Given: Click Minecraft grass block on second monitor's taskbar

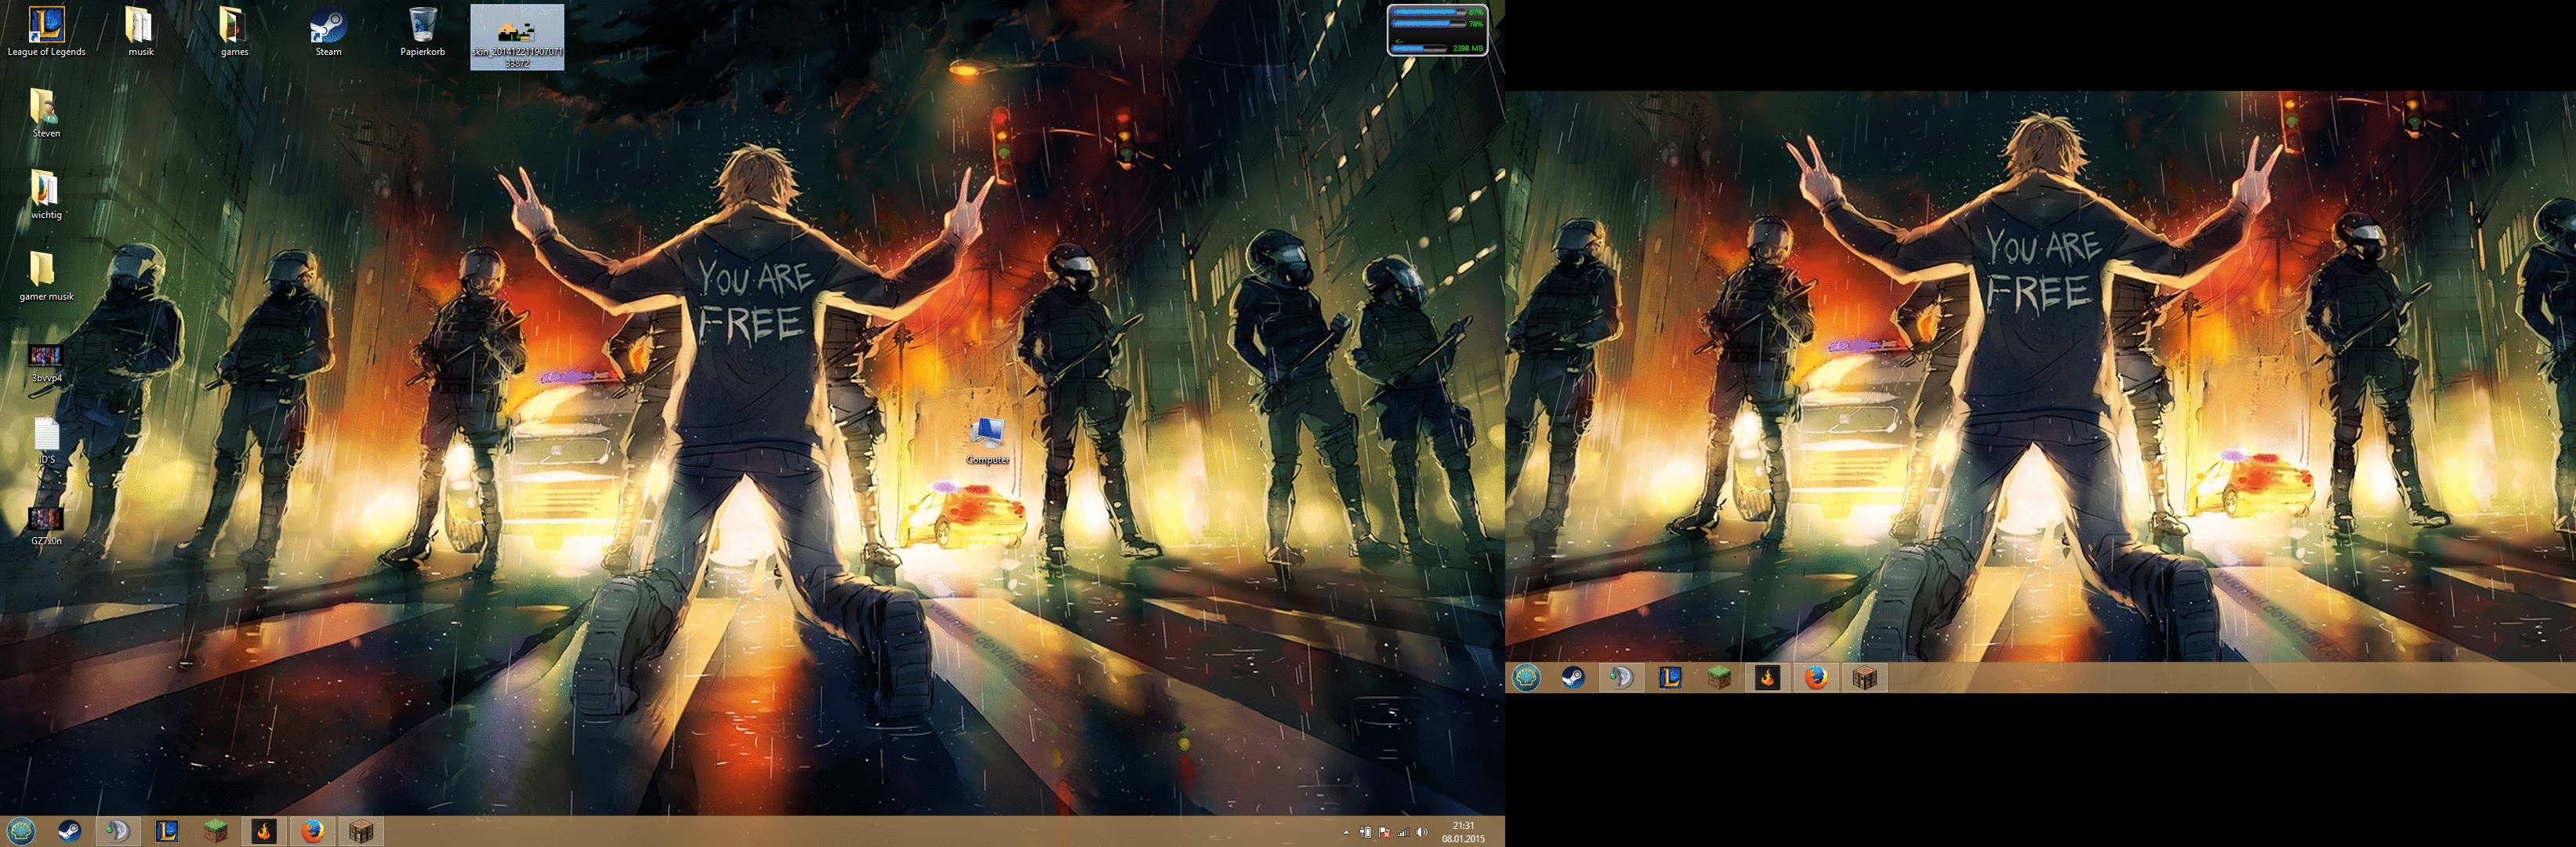Looking at the screenshot, I should pyautogui.click(x=1719, y=678).
